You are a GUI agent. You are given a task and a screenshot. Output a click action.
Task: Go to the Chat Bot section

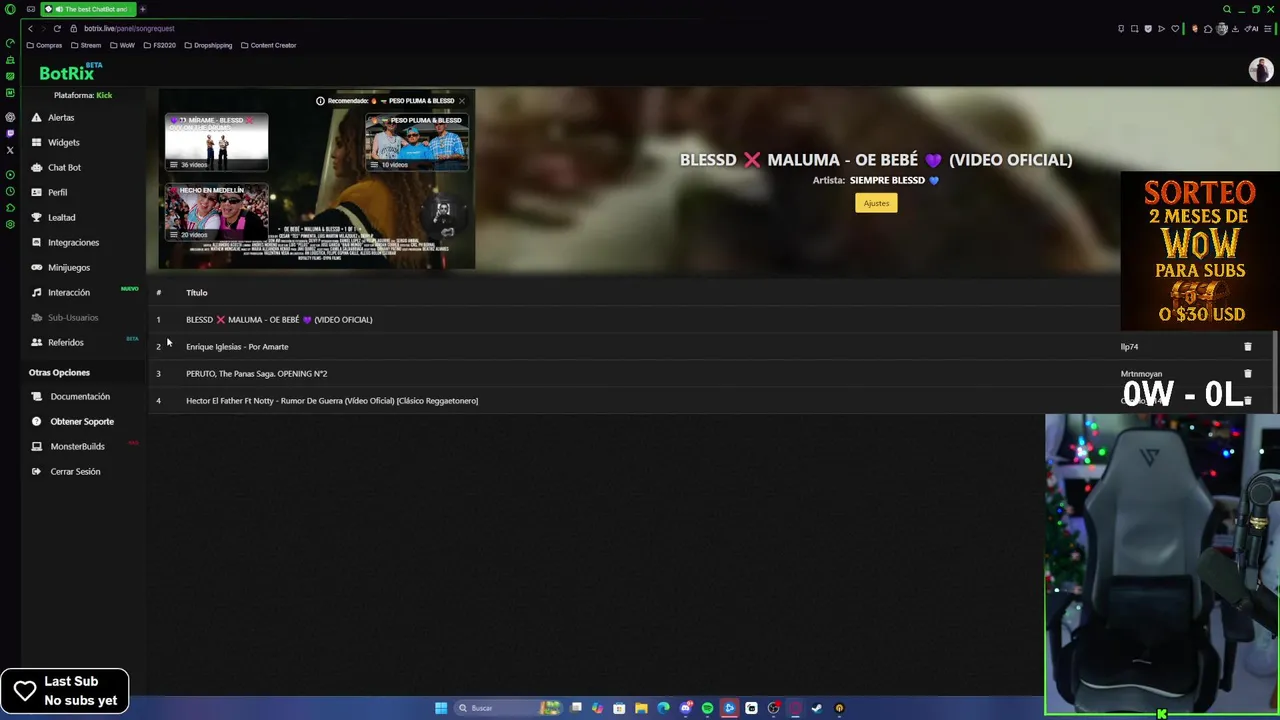(x=64, y=167)
